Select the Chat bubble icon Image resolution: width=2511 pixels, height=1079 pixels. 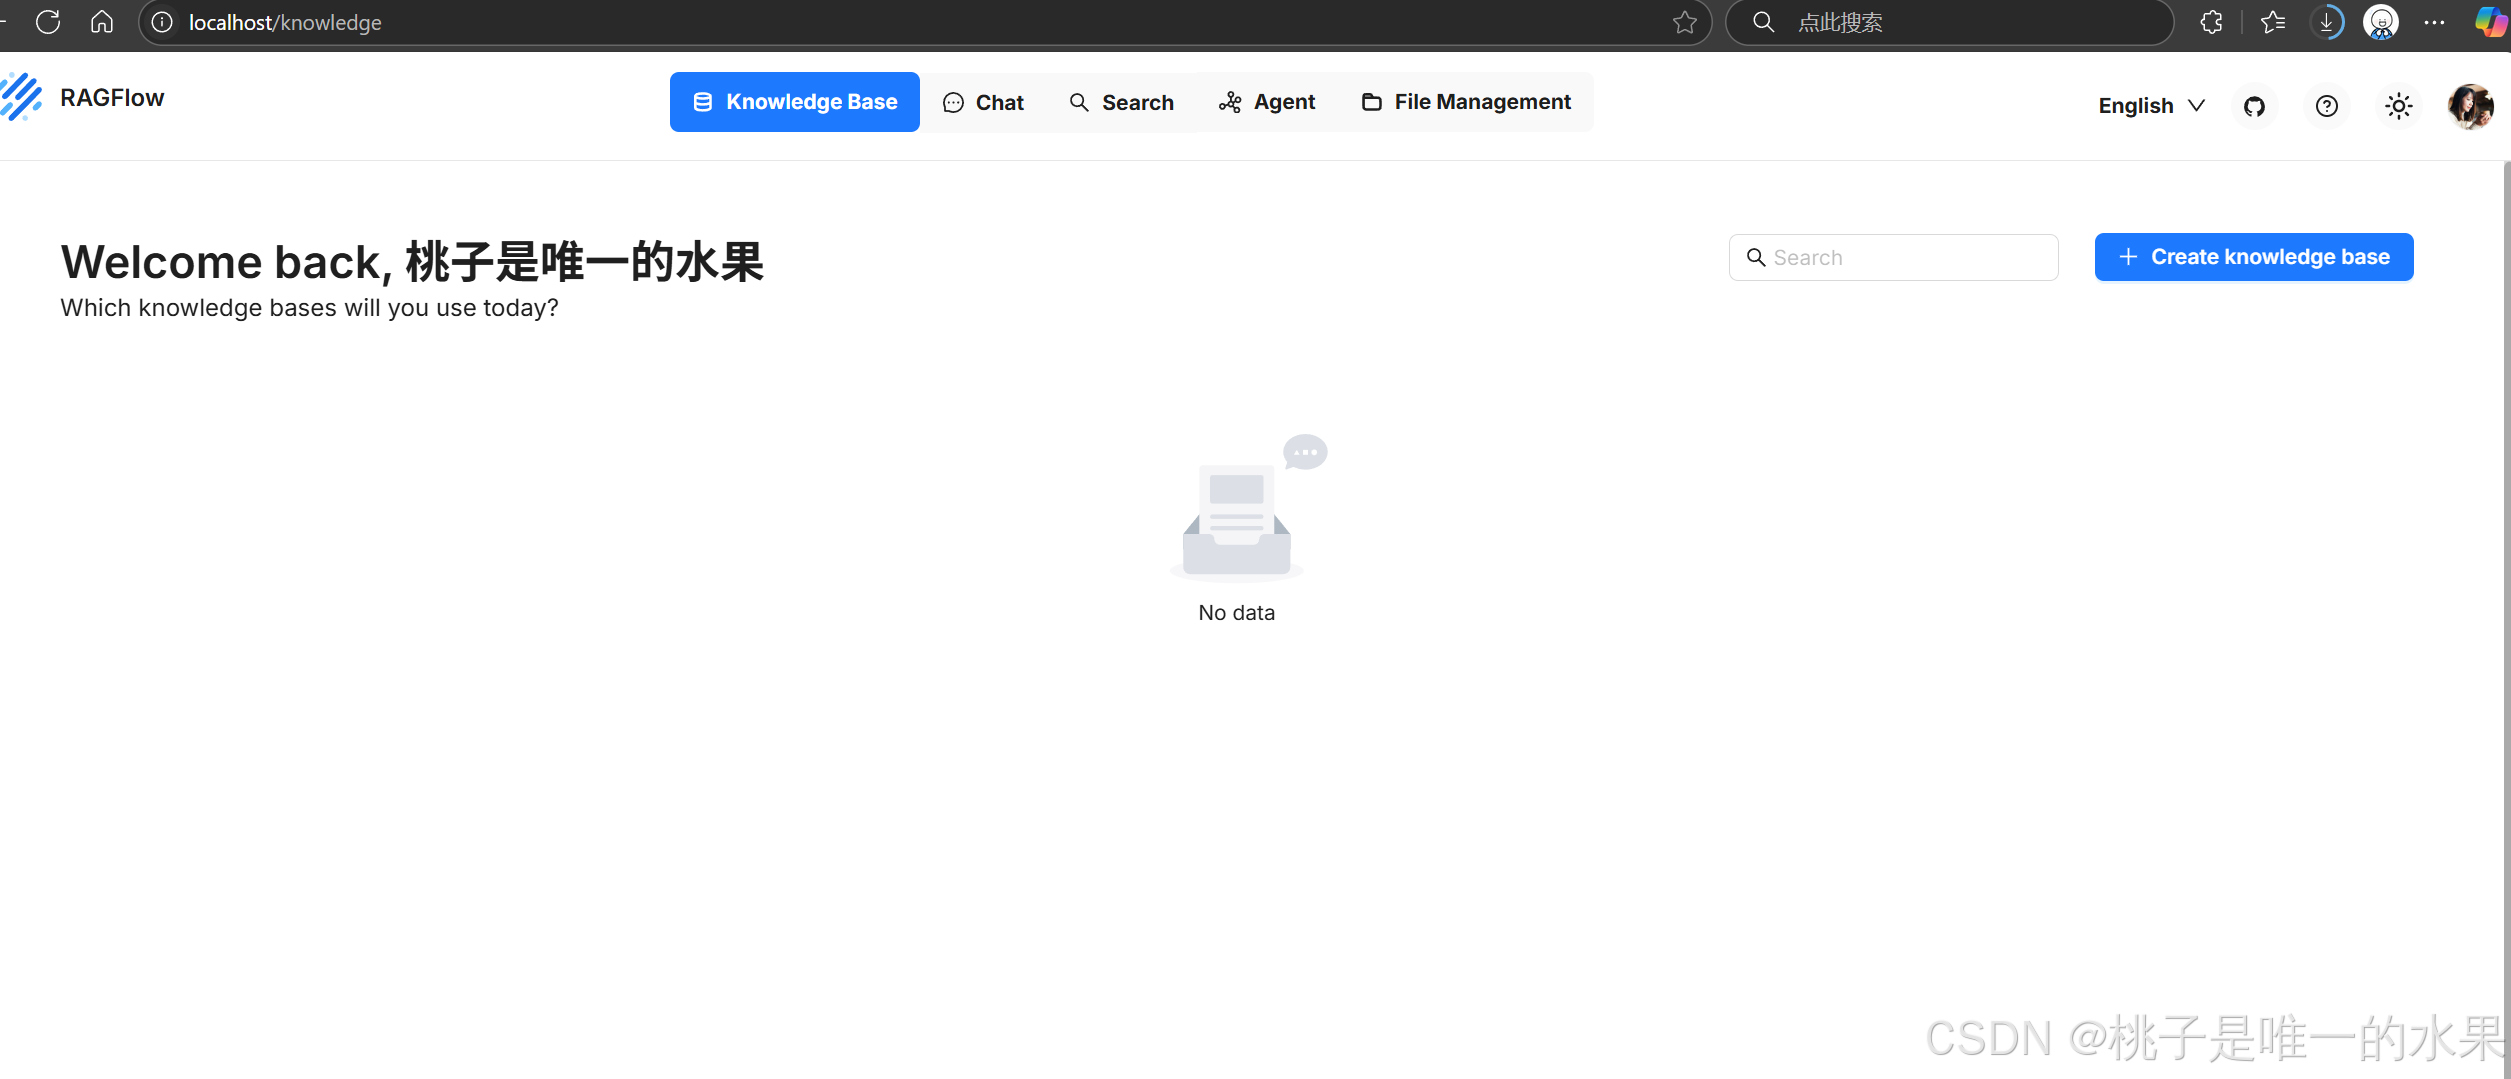point(951,102)
